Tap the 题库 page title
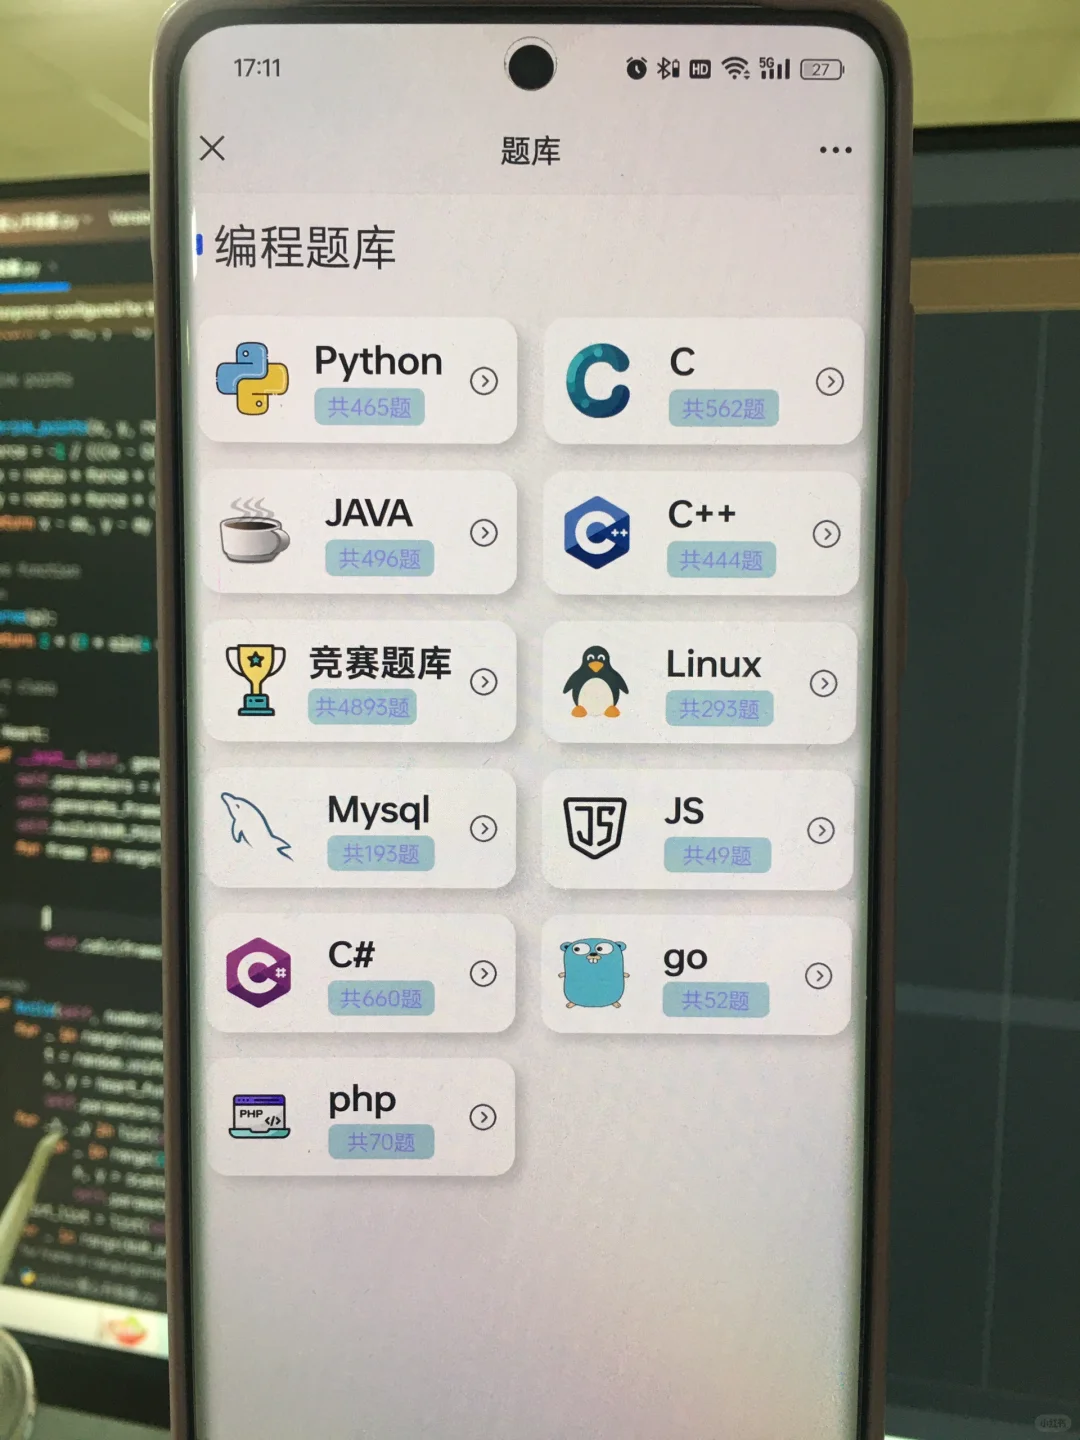Screen dimensions: 1080x1440 click(531, 151)
